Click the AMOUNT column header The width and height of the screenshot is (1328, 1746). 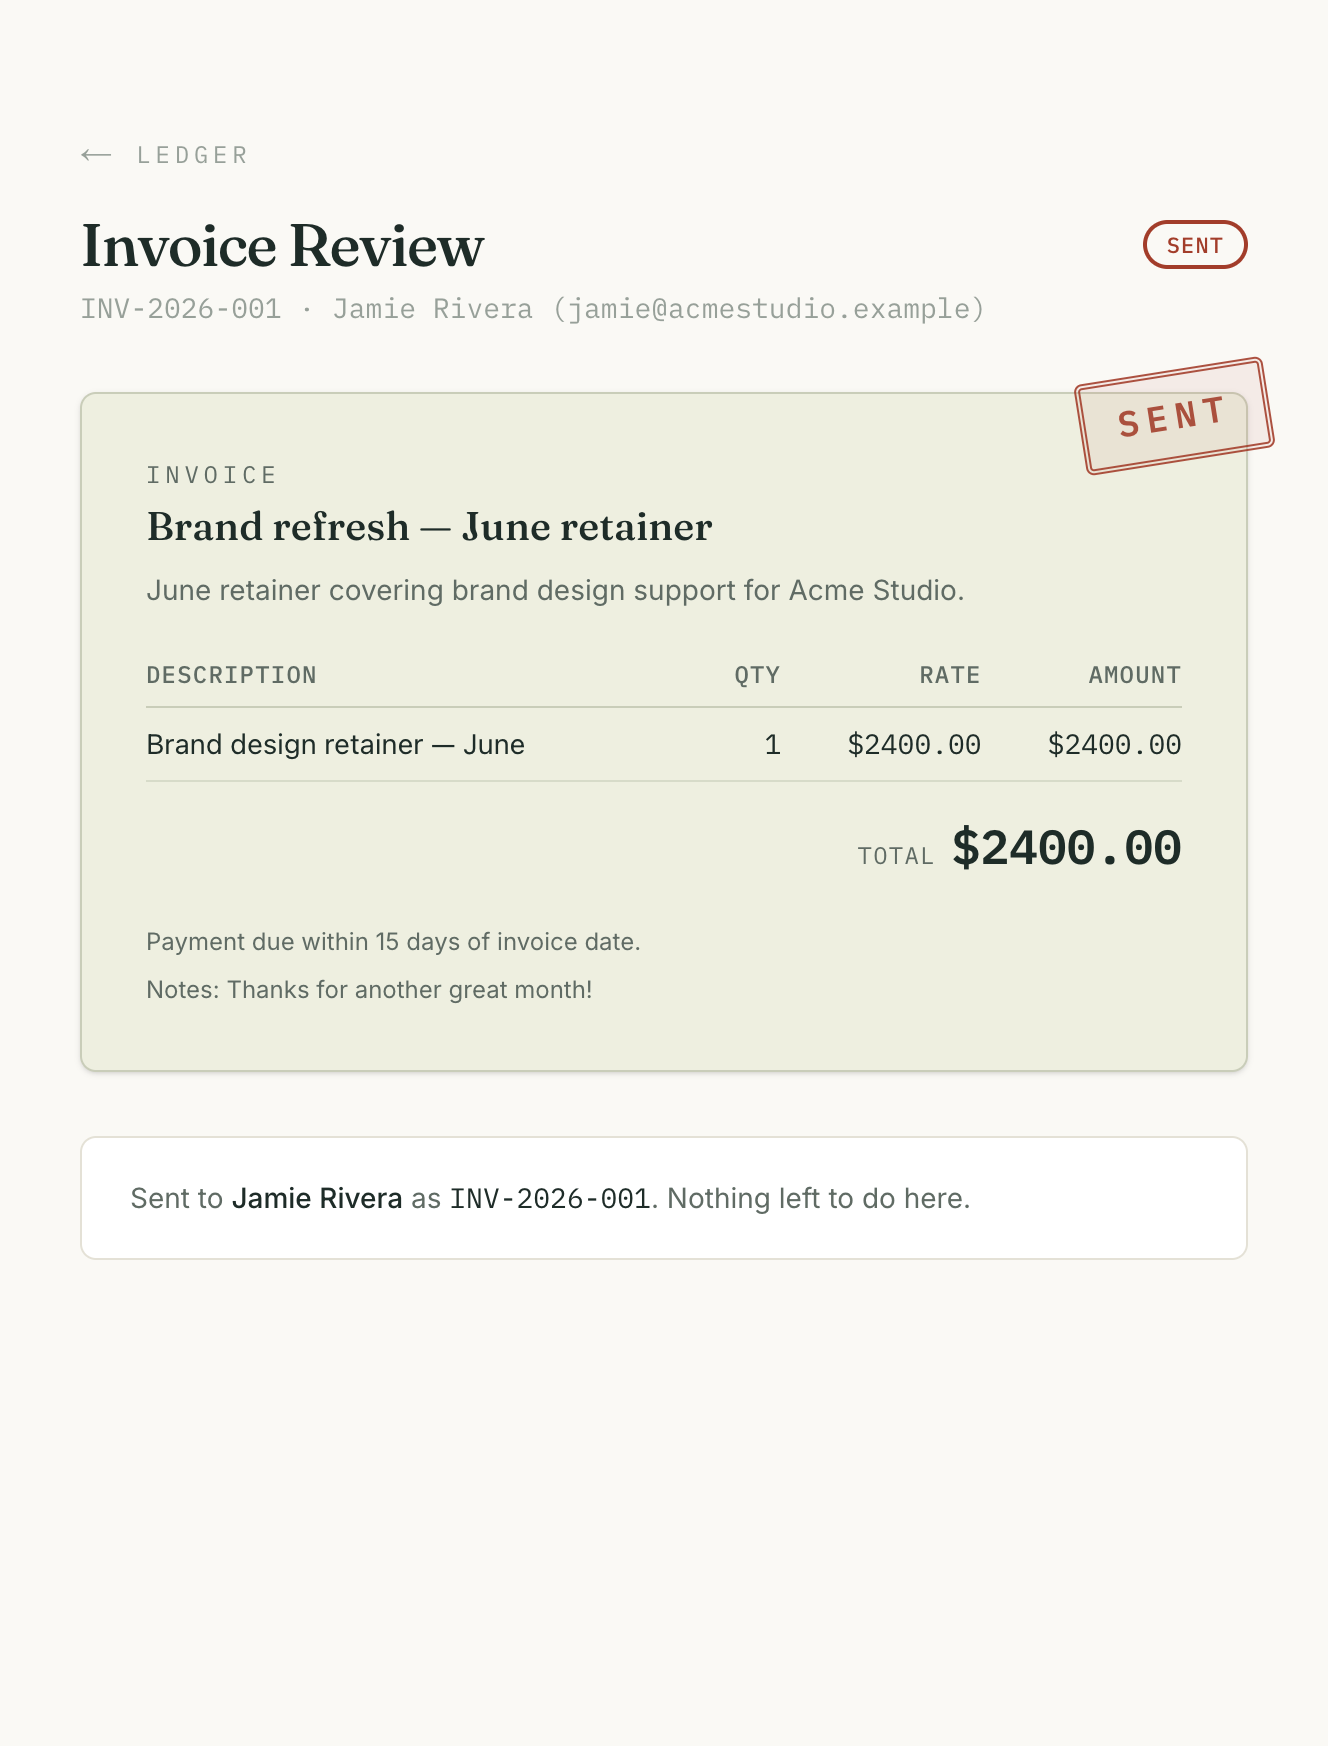pos(1135,675)
